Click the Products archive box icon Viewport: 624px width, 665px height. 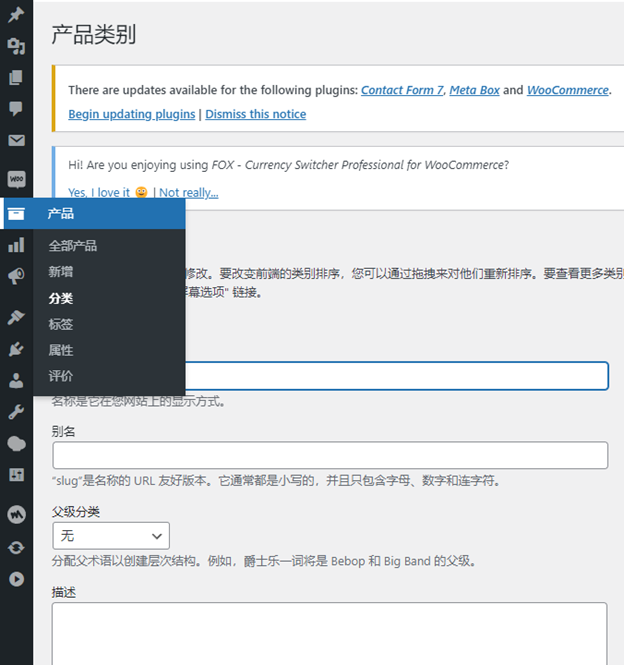(16, 214)
